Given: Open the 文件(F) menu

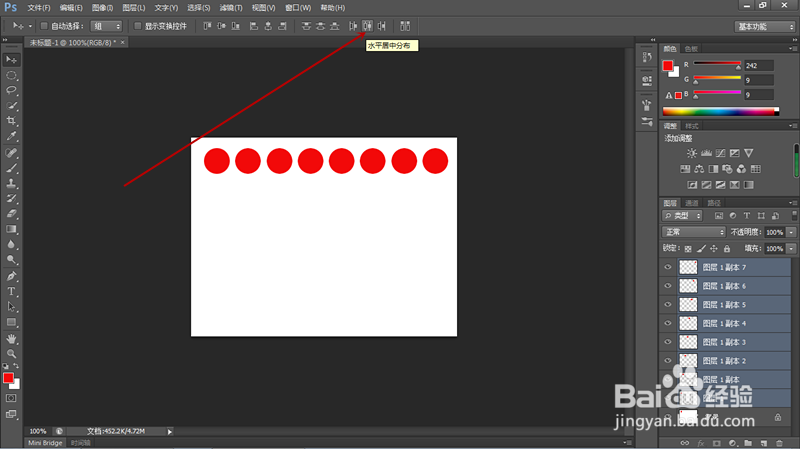Looking at the screenshot, I should point(39,8).
